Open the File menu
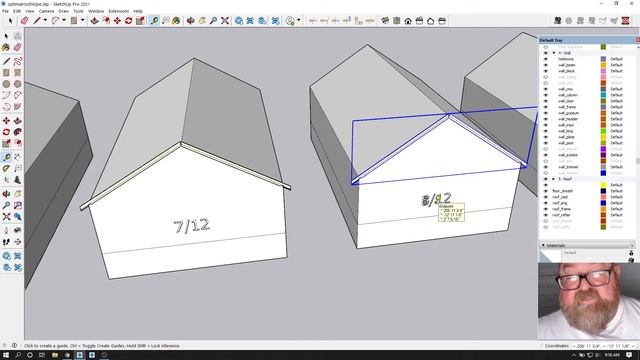640x360 pixels. tap(5, 11)
